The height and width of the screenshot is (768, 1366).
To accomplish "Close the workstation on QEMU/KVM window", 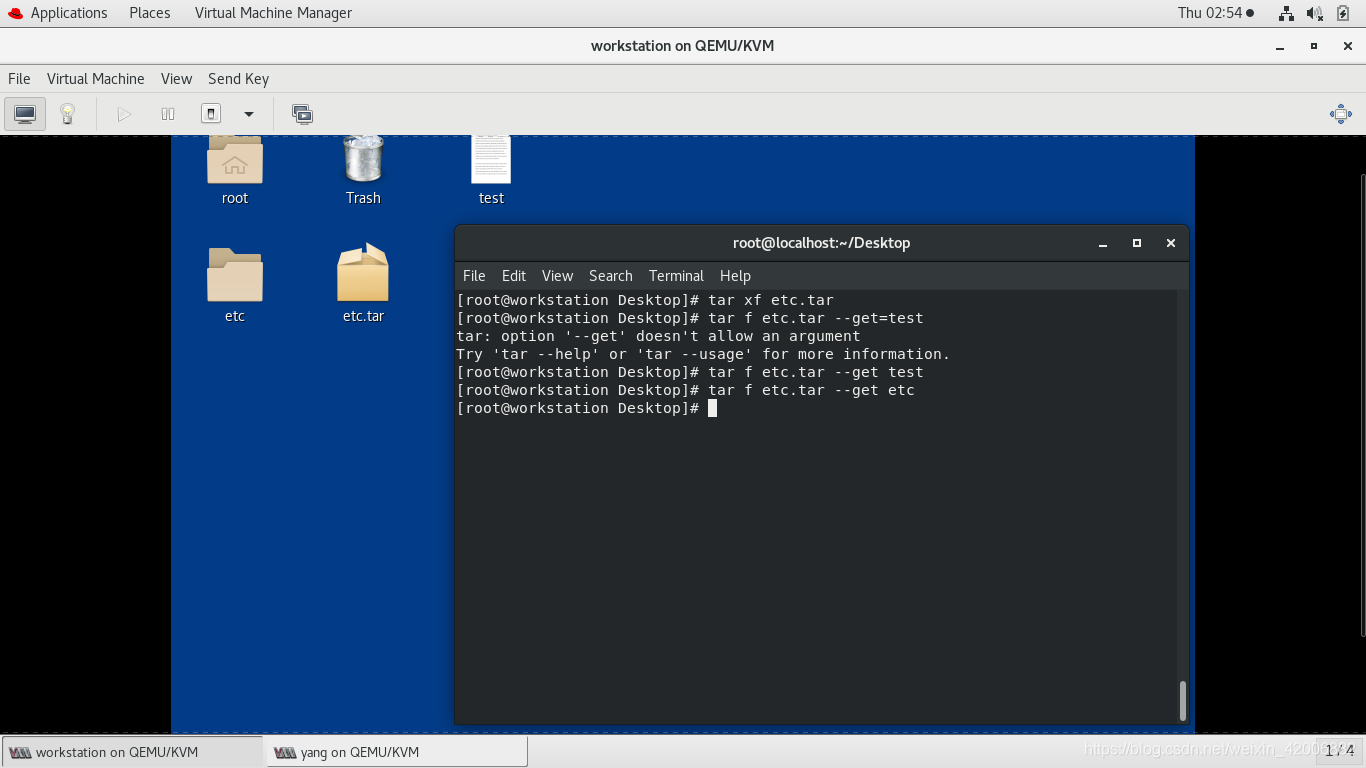I will [x=1348, y=46].
